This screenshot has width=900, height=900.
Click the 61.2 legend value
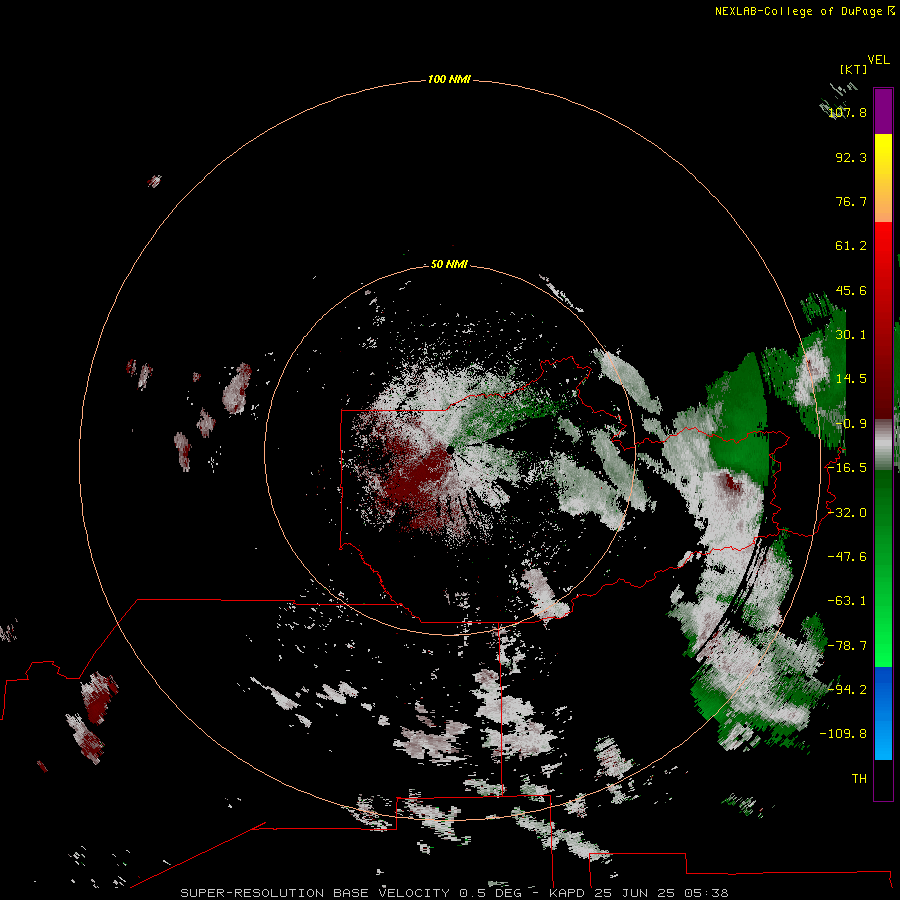pos(851,246)
